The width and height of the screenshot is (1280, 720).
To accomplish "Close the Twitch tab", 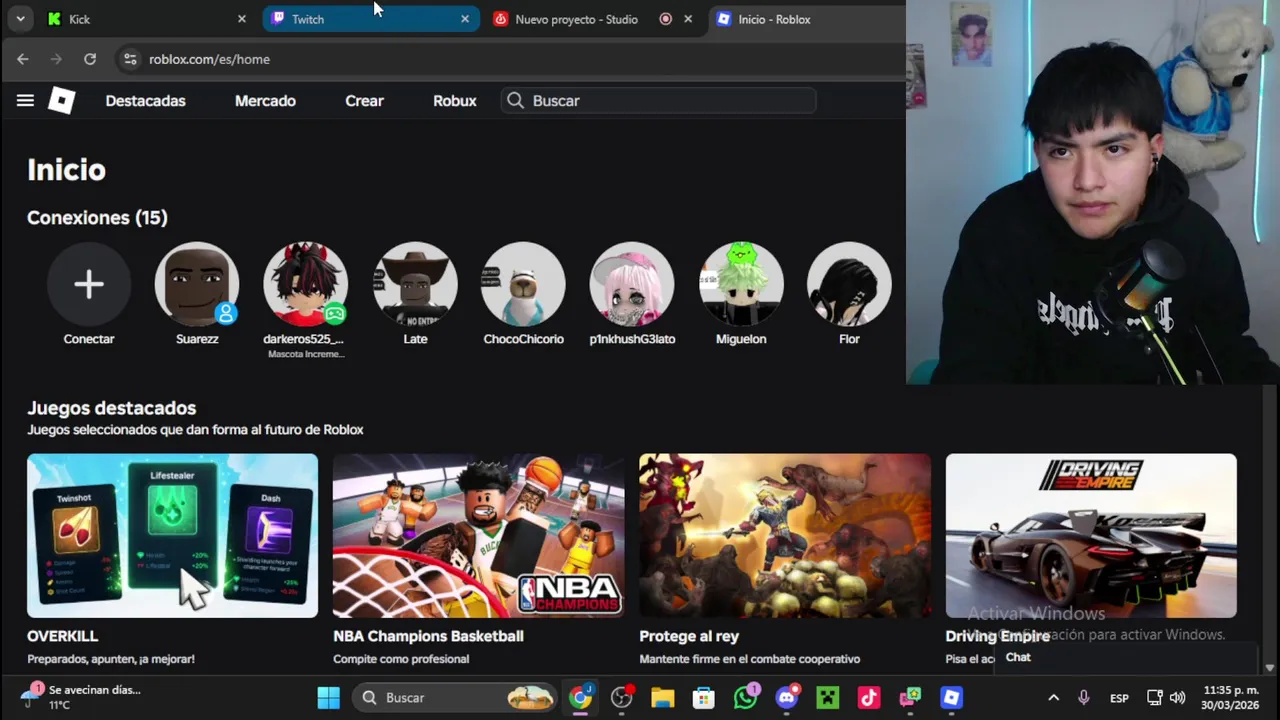I will [464, 19].
